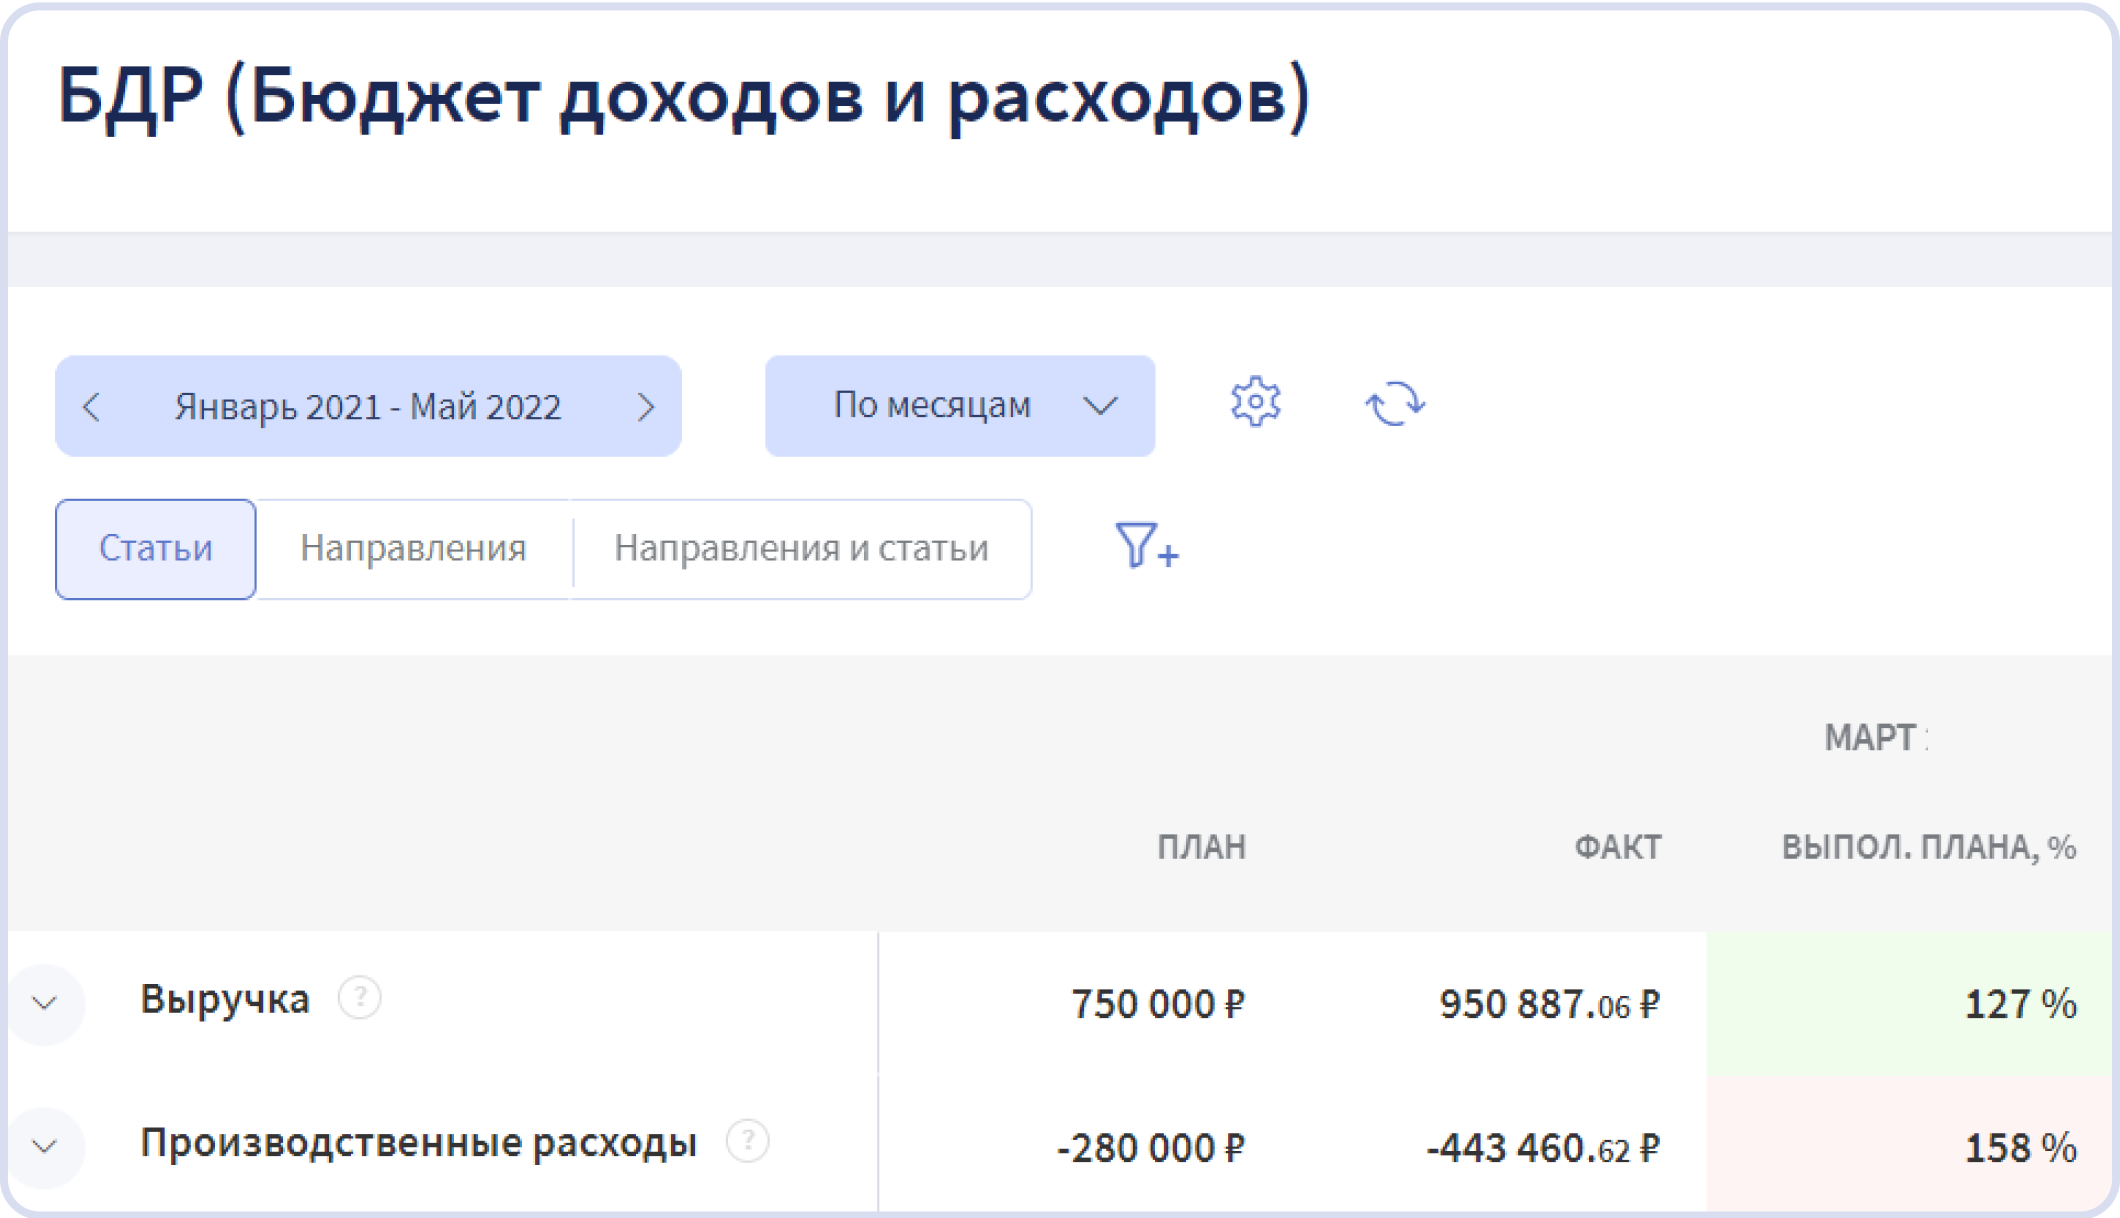Select the -443 460.62 ₽ fact cell
The height and width of the screenshot is (1218, 2120).
(x=1543, y=1148)
